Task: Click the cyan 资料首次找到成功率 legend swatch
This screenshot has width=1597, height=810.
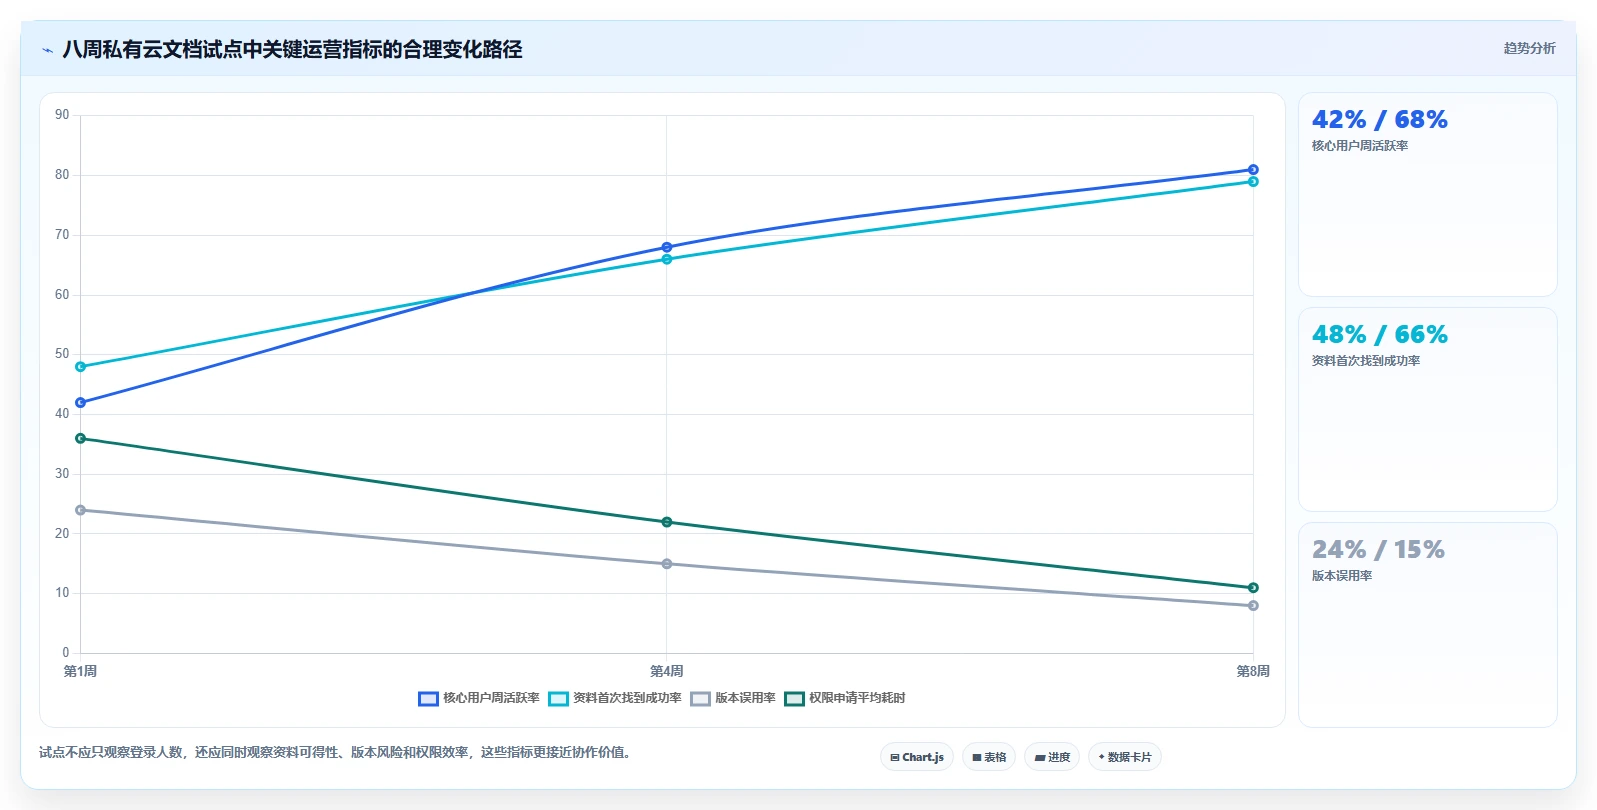Action: click(x=558, y=698)
